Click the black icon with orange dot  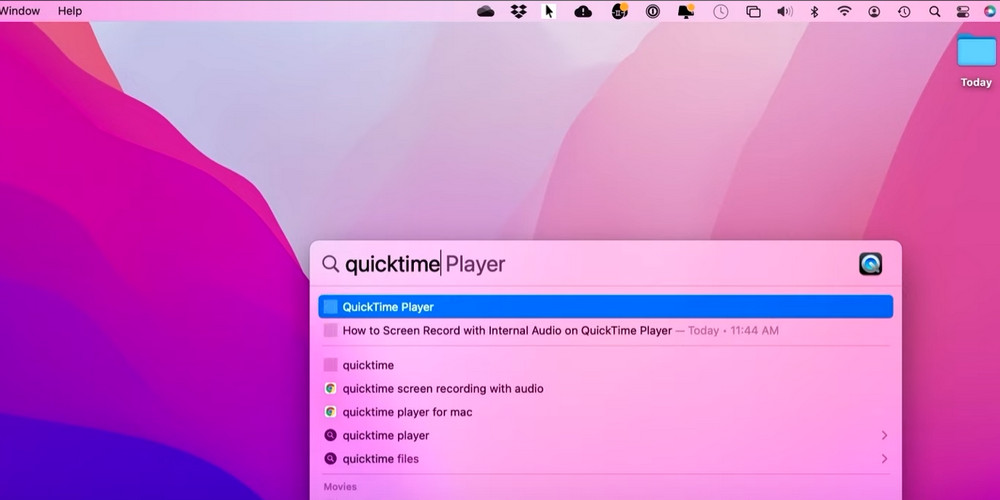(x=619, y=11)
